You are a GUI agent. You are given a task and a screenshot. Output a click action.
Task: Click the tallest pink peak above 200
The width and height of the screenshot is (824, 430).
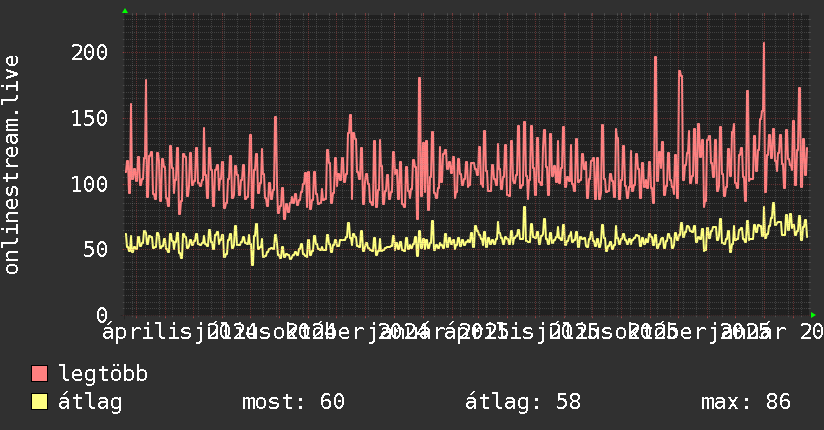click(764, 44)
